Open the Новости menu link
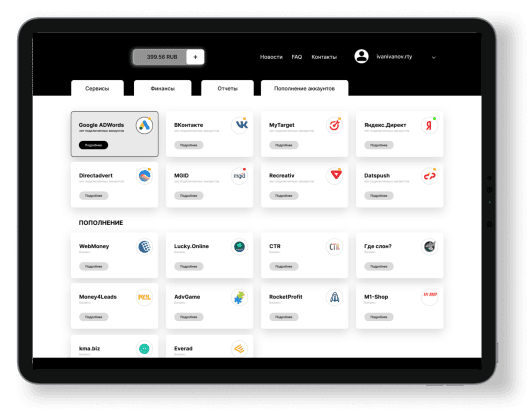 coord(271,57)
